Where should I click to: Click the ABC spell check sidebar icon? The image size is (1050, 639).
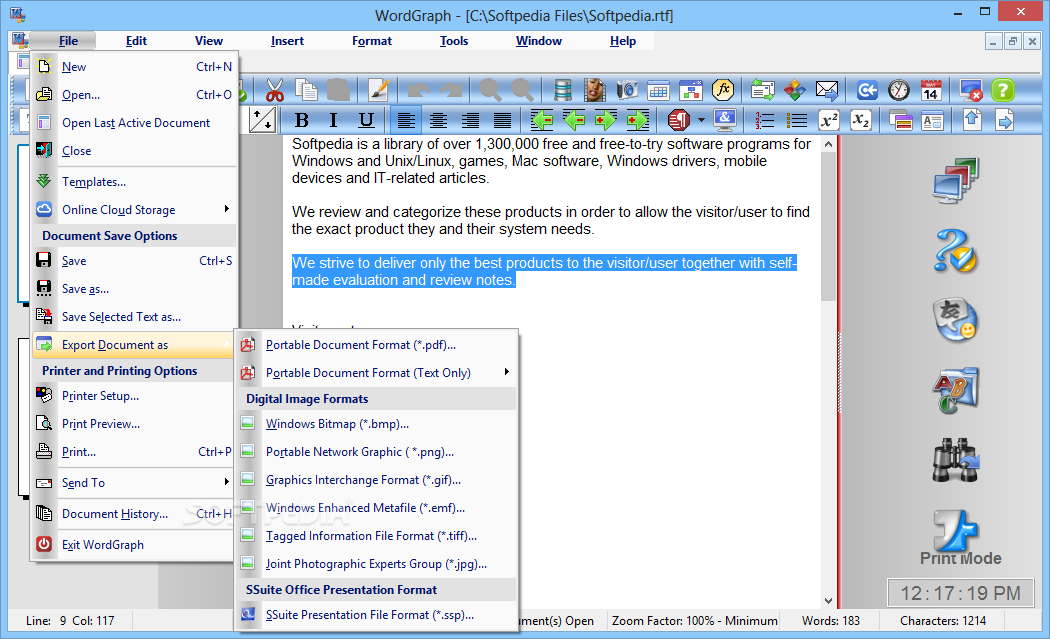(956, 390)
